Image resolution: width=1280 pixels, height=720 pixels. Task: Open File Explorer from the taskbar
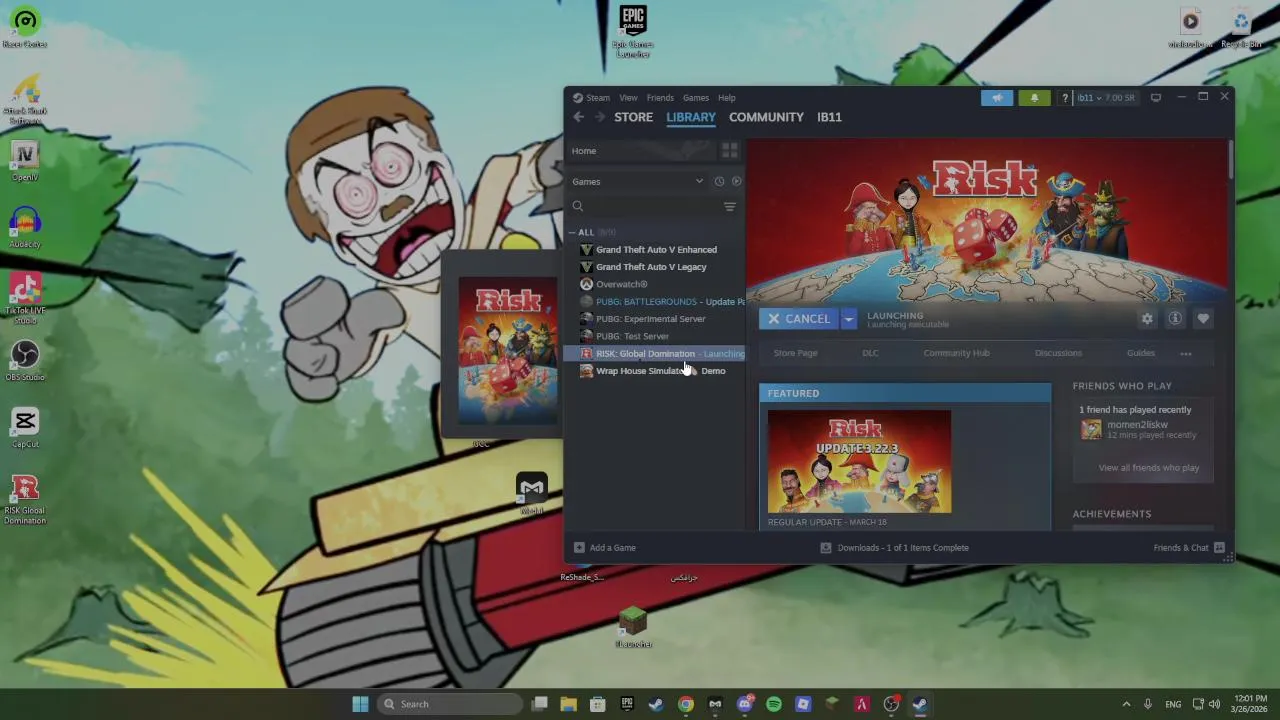click(x=568, y=704)
